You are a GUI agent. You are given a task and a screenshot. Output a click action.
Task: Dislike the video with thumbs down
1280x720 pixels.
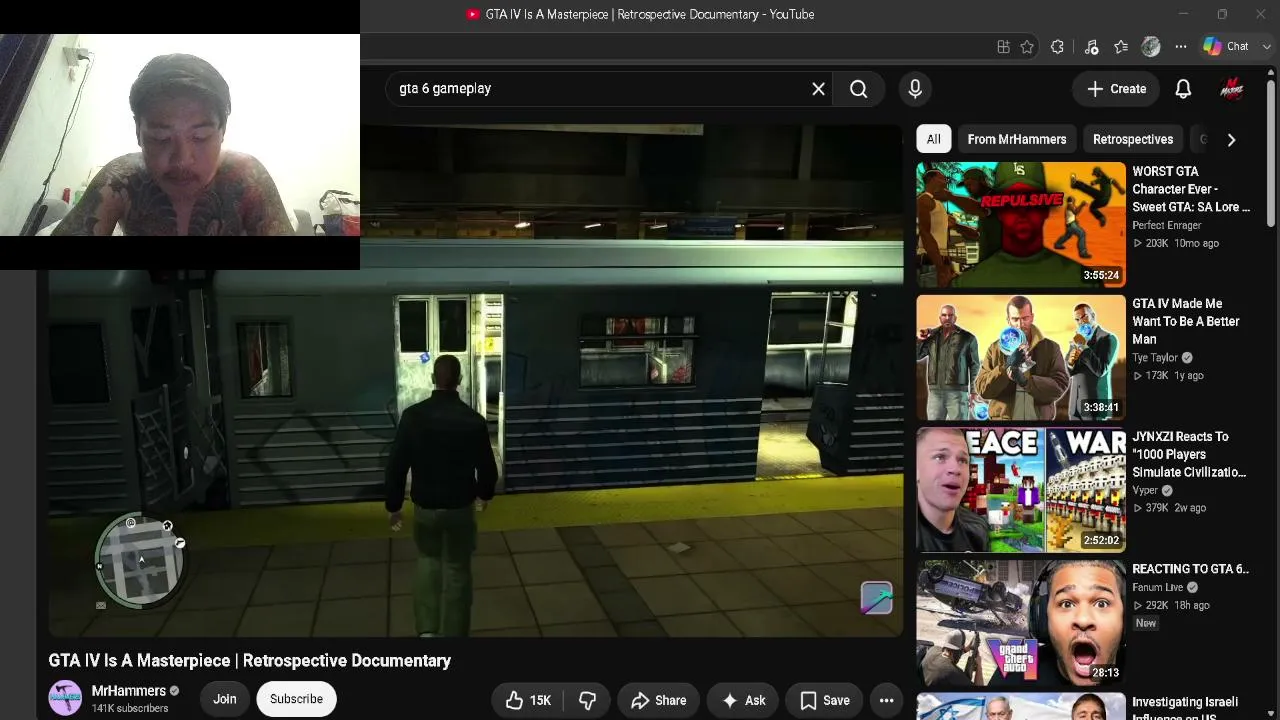pyautogui.click(x=587, y=700)
